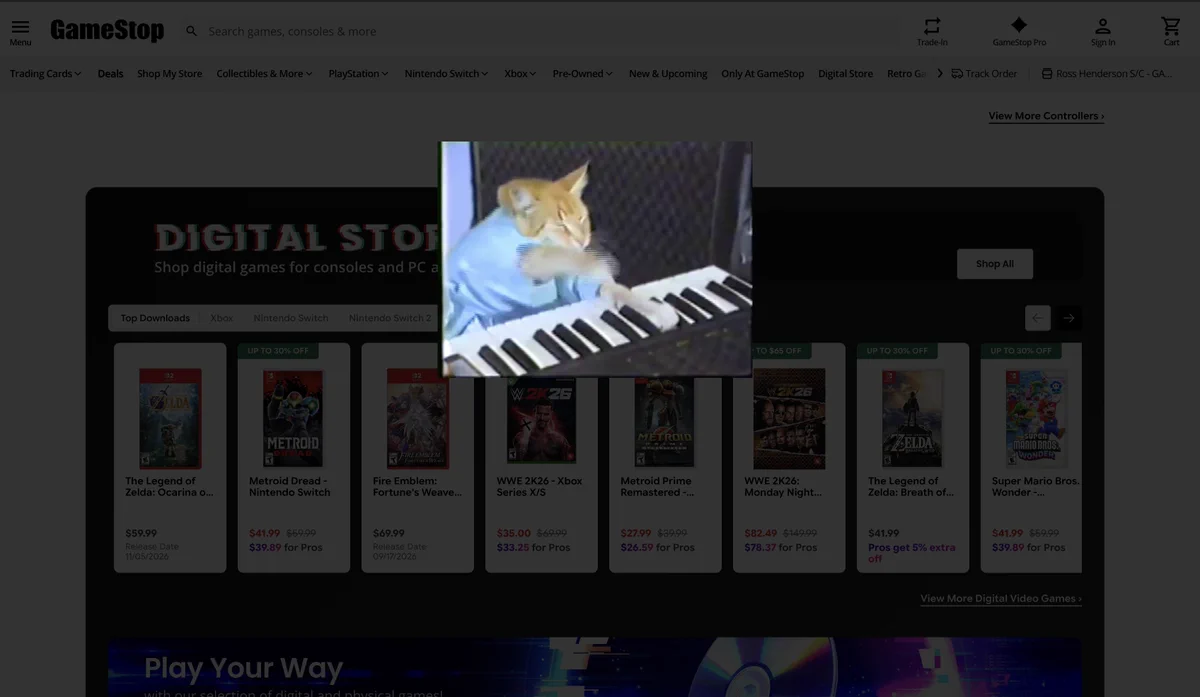
Task: Click UP TO 30% OFF badge on Metroid Dread
Action: pyautogui.click(x=278, y=351)
